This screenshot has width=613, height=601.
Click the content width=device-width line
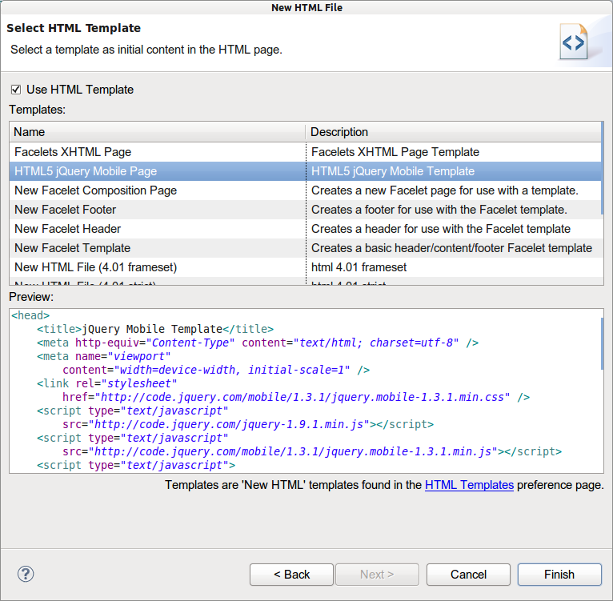(216, 370)
